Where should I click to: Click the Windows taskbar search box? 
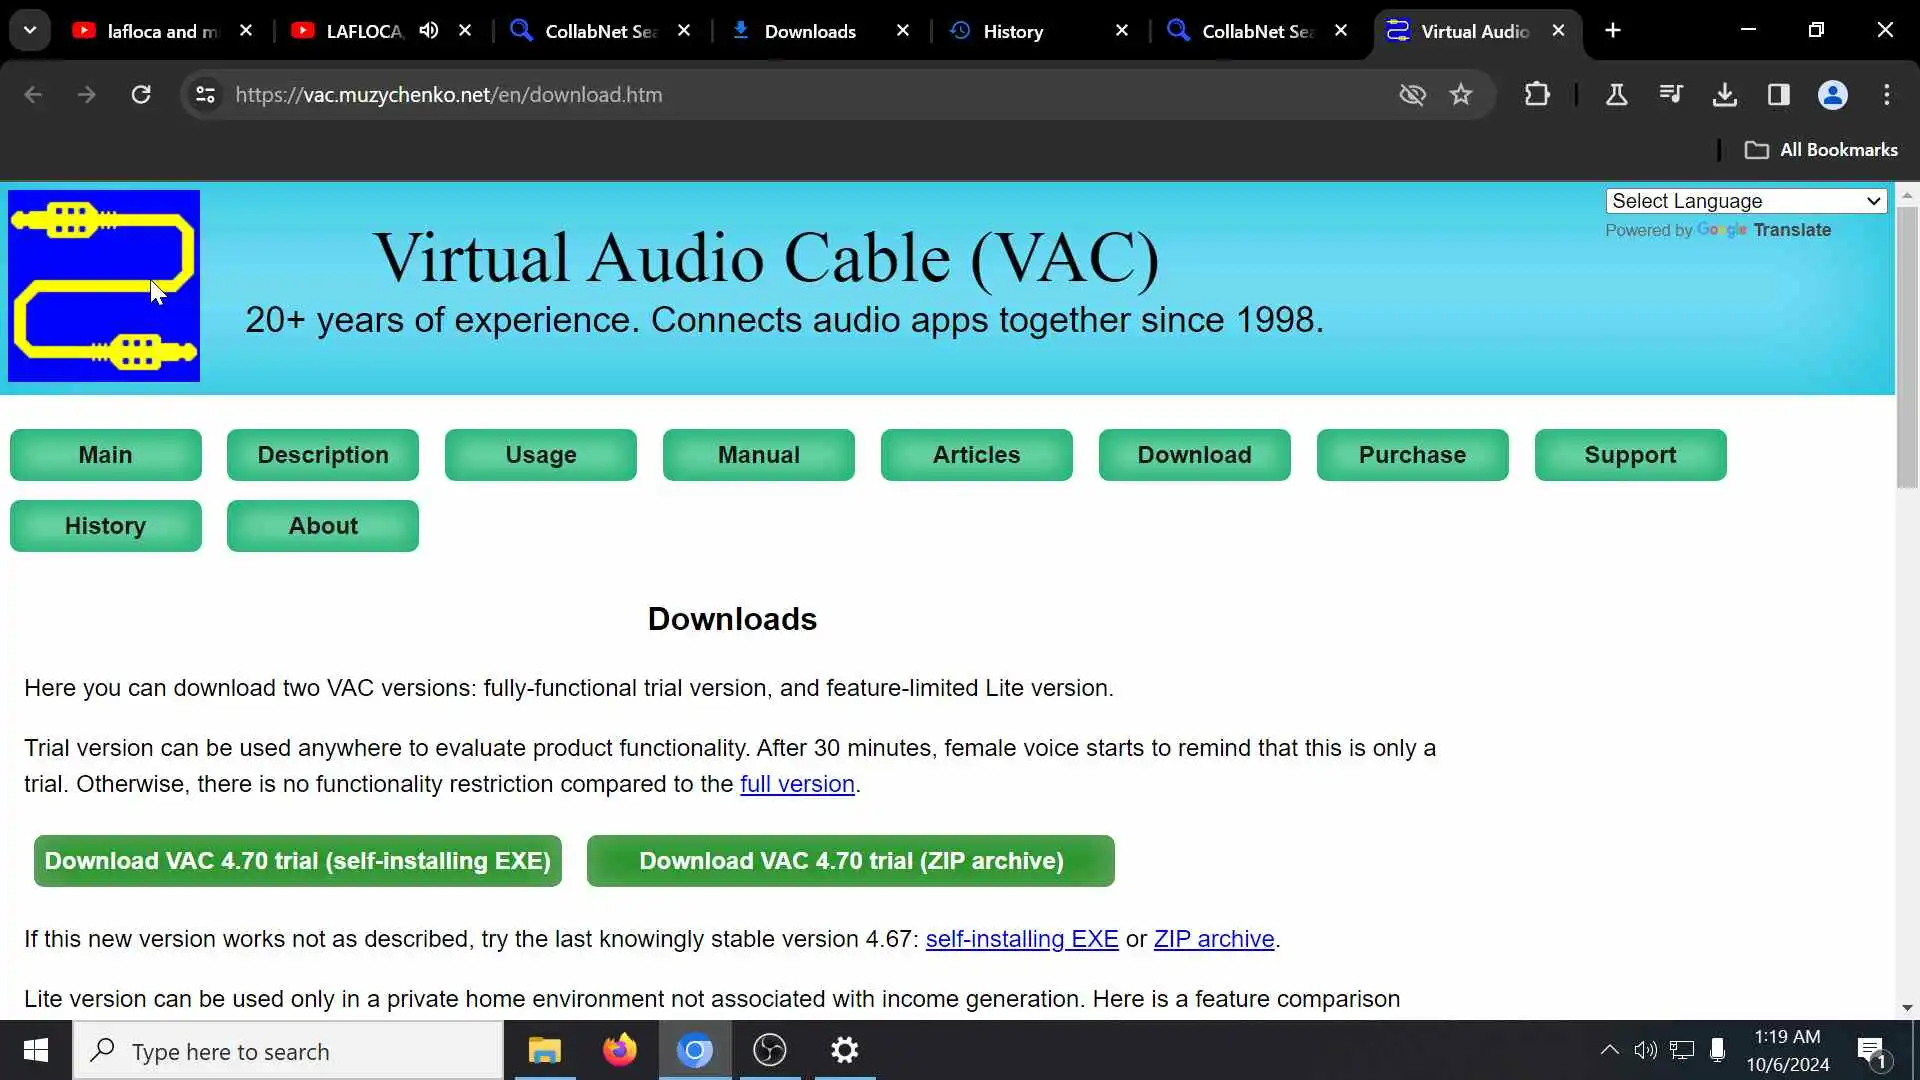pos(288,1051)
